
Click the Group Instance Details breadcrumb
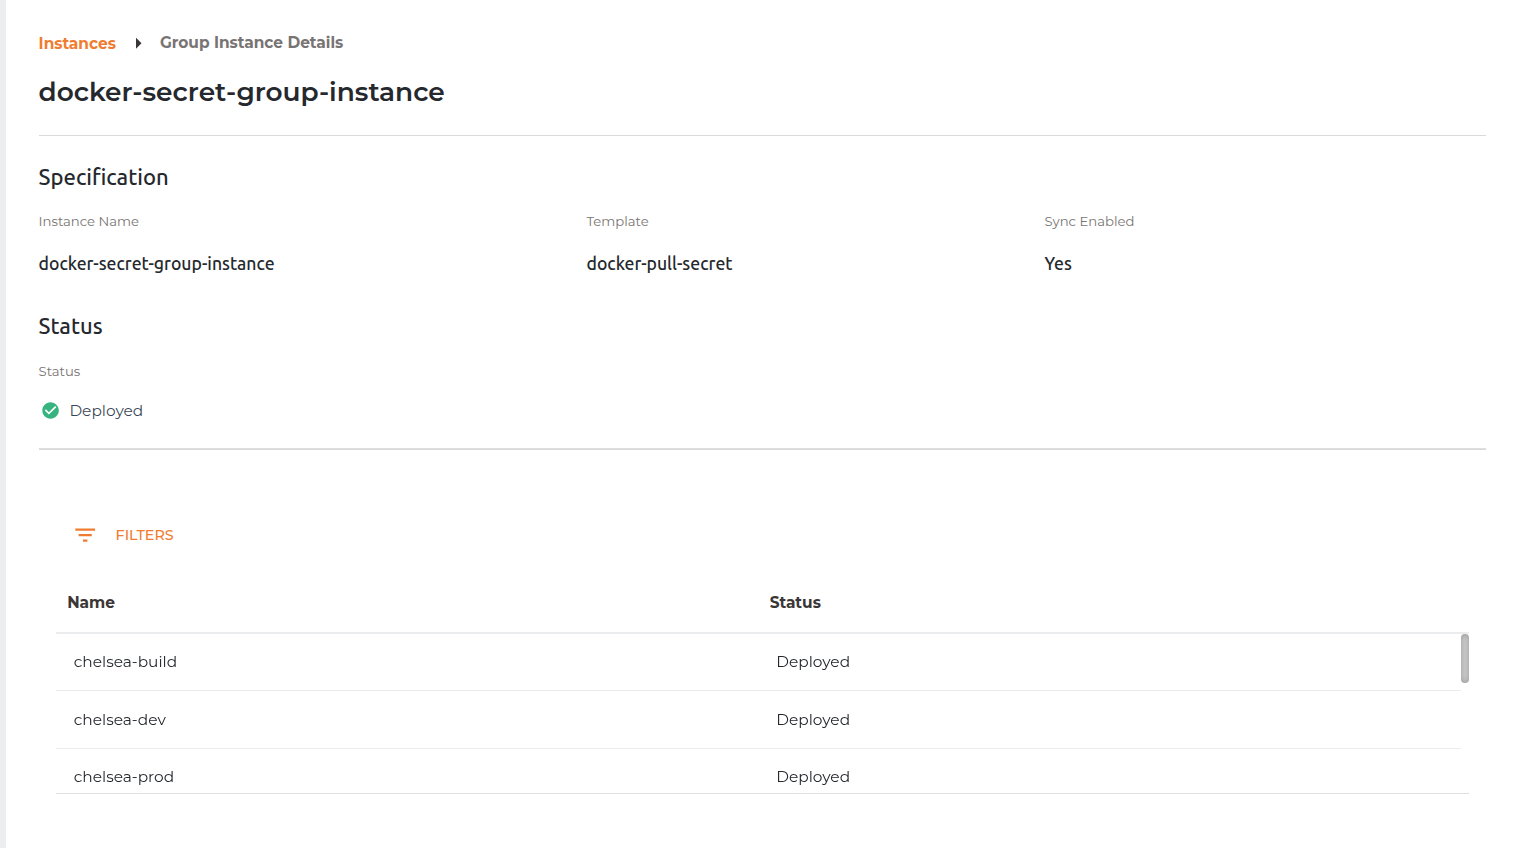click(x=251, y=42)
